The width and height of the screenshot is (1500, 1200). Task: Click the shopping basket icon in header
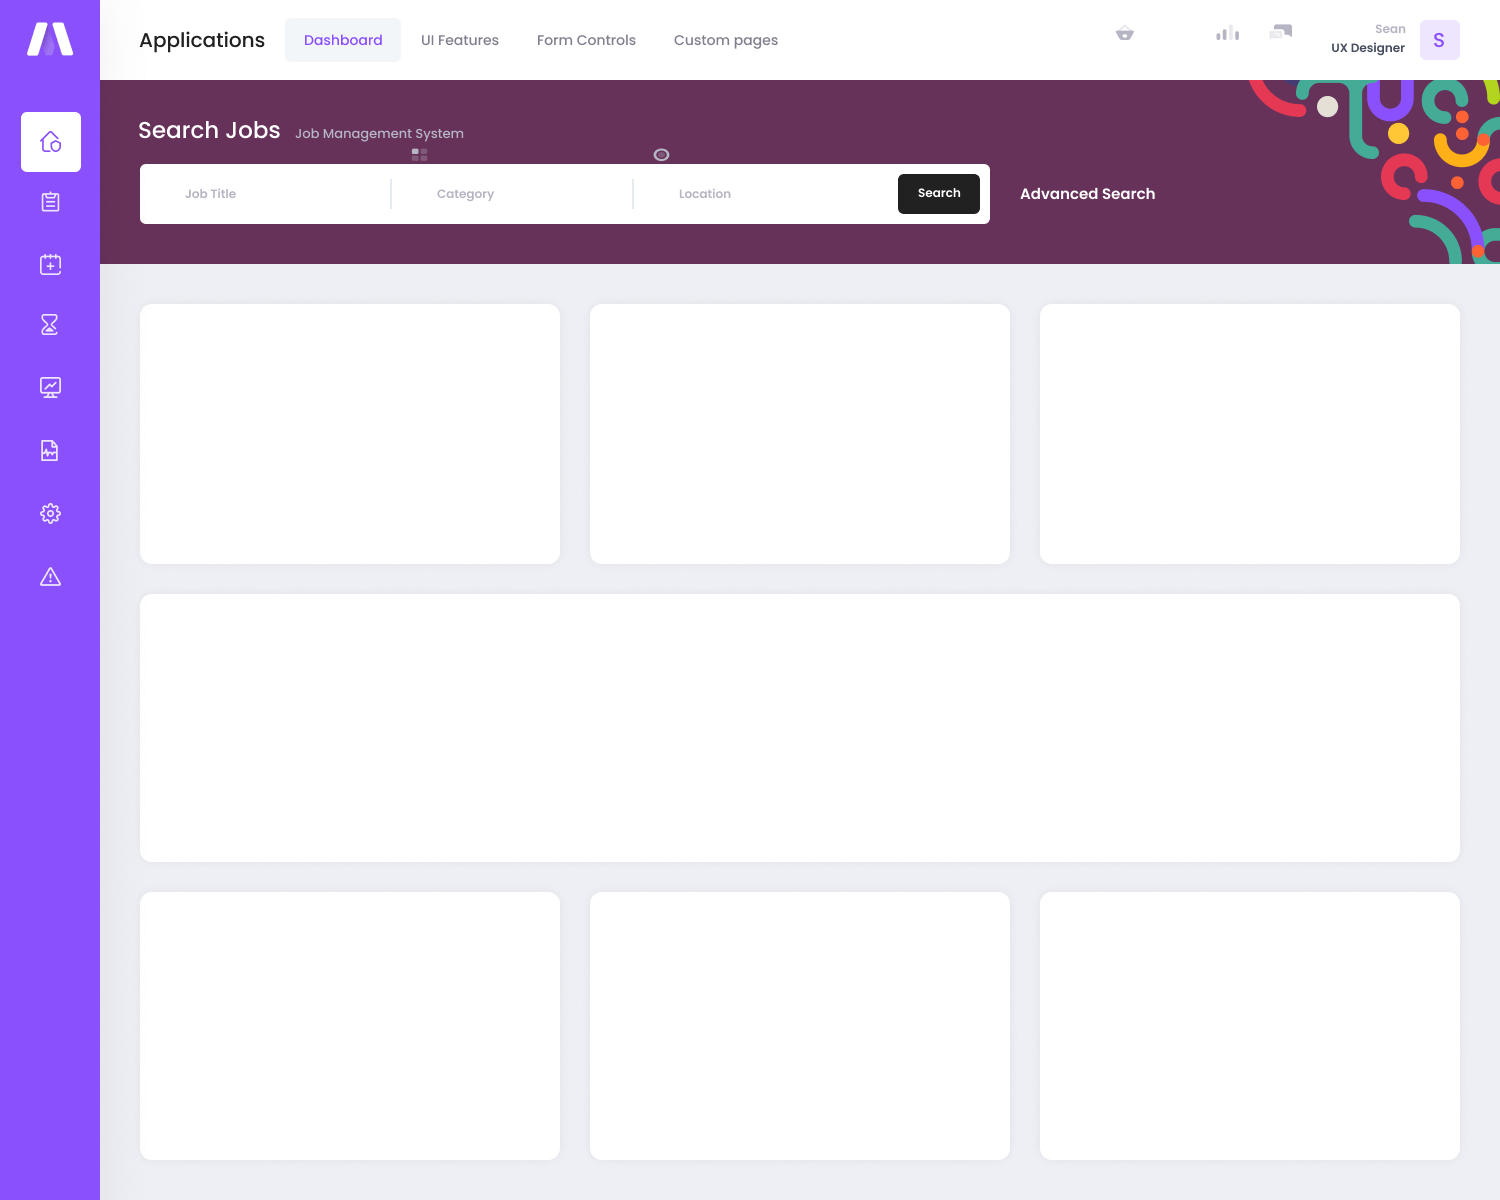point(1125,34)
